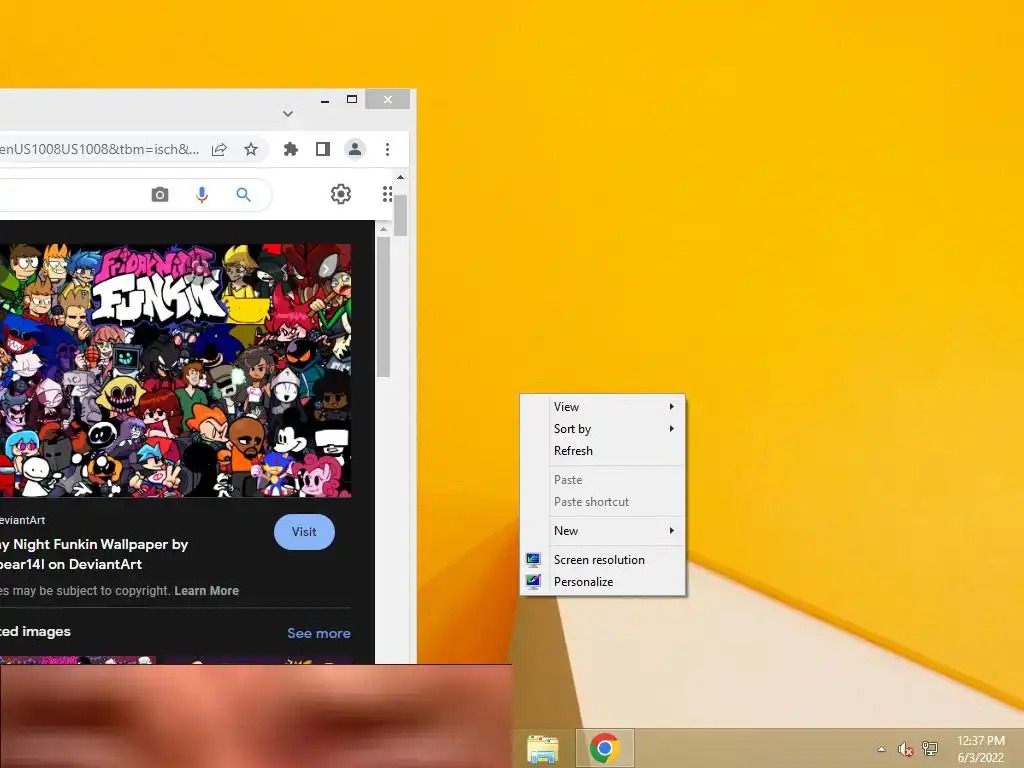Open Chrome three-dot menu
This screenshot has width=1024, height=768.
point(387,150)
